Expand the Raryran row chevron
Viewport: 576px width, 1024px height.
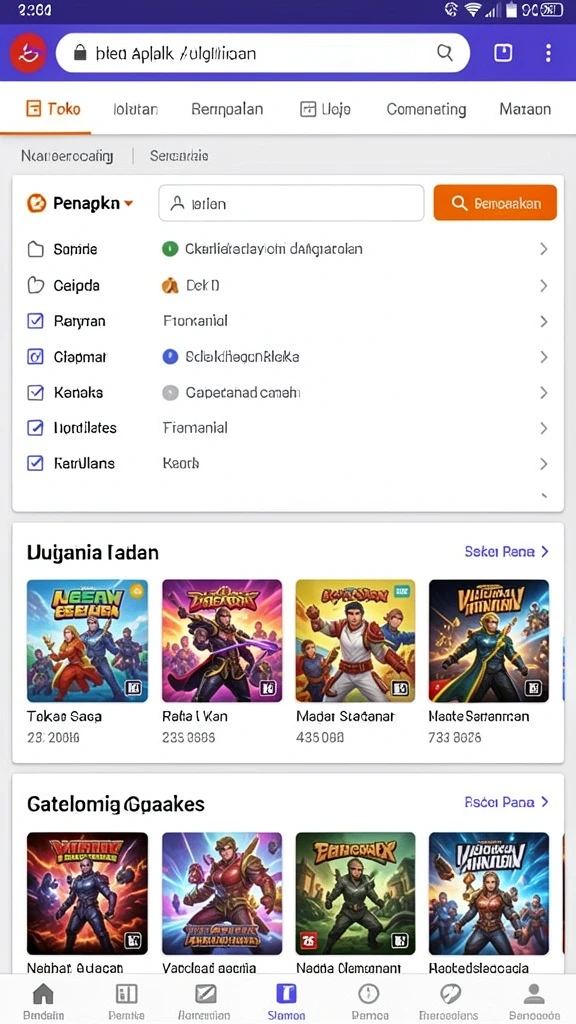tap(543, 321)
